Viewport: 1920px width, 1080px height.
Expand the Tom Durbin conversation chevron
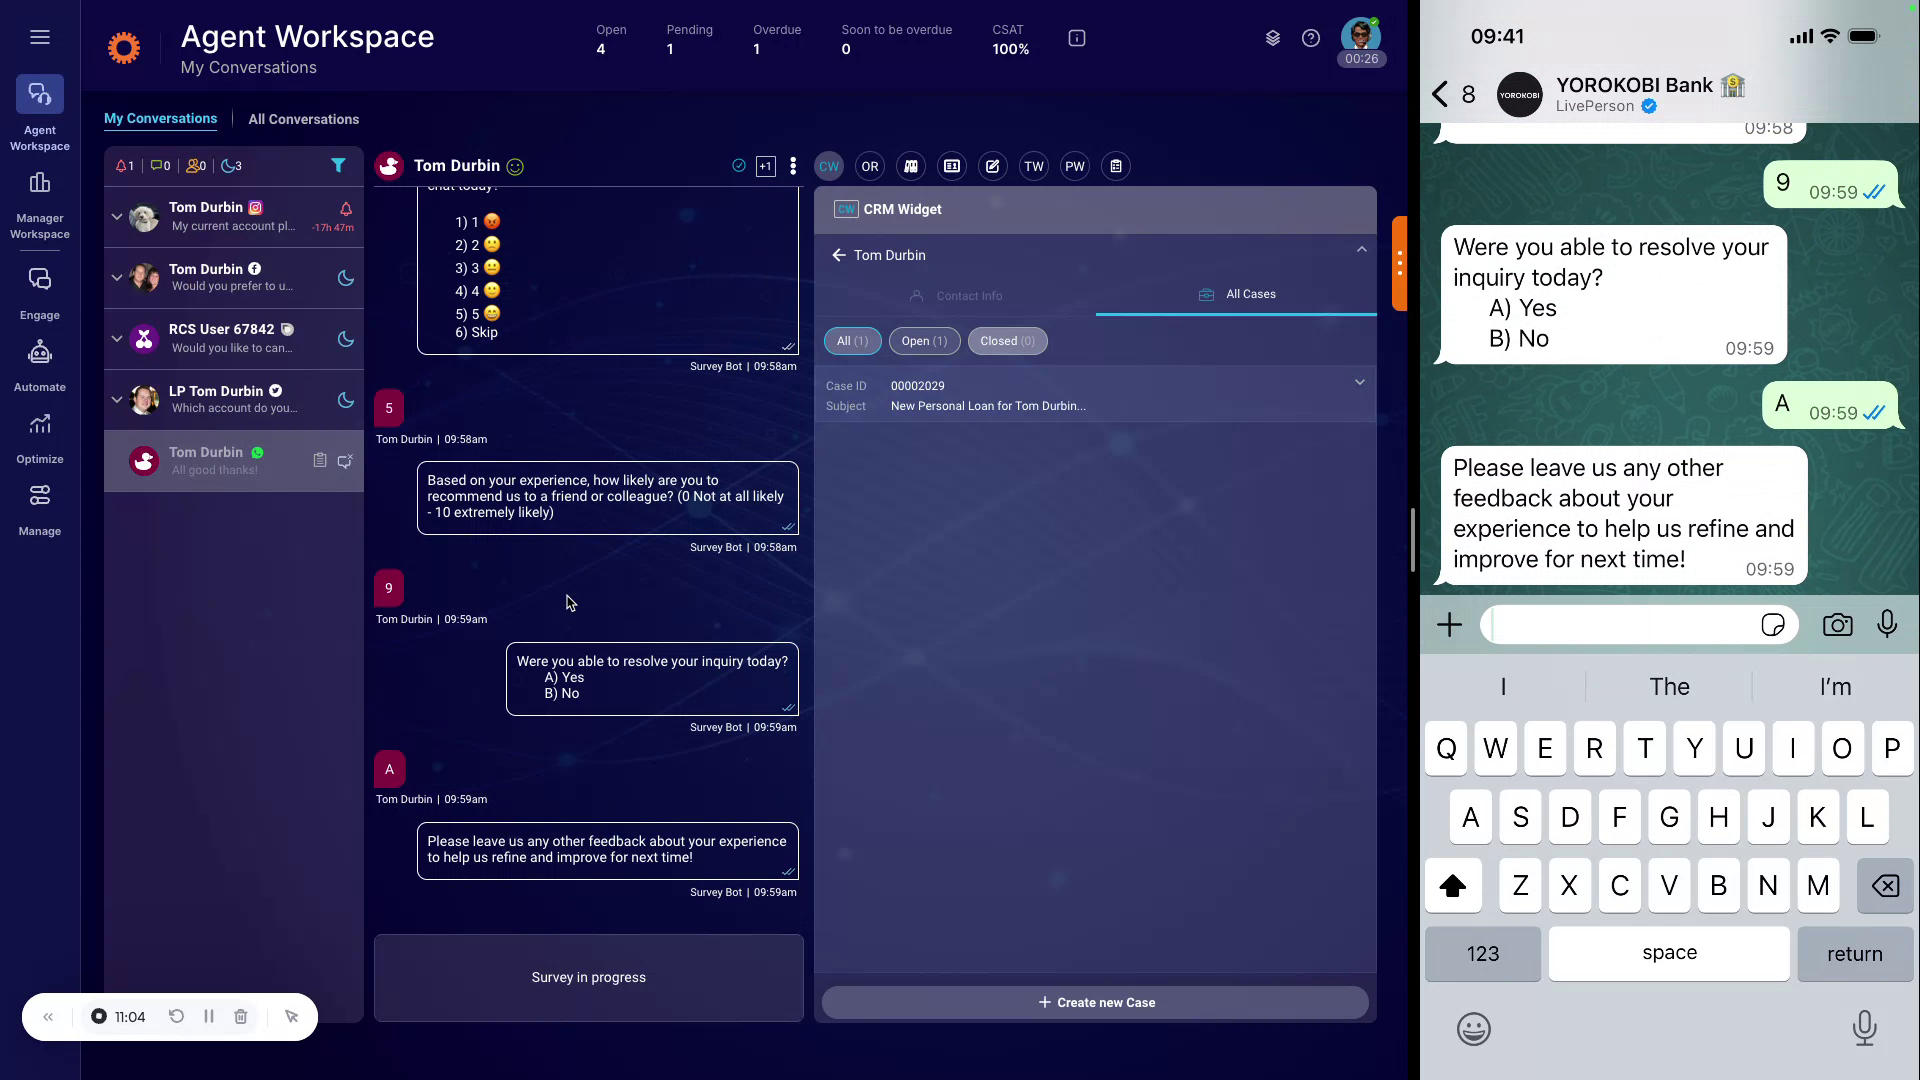pyautogui.click(x=115, y=216)
